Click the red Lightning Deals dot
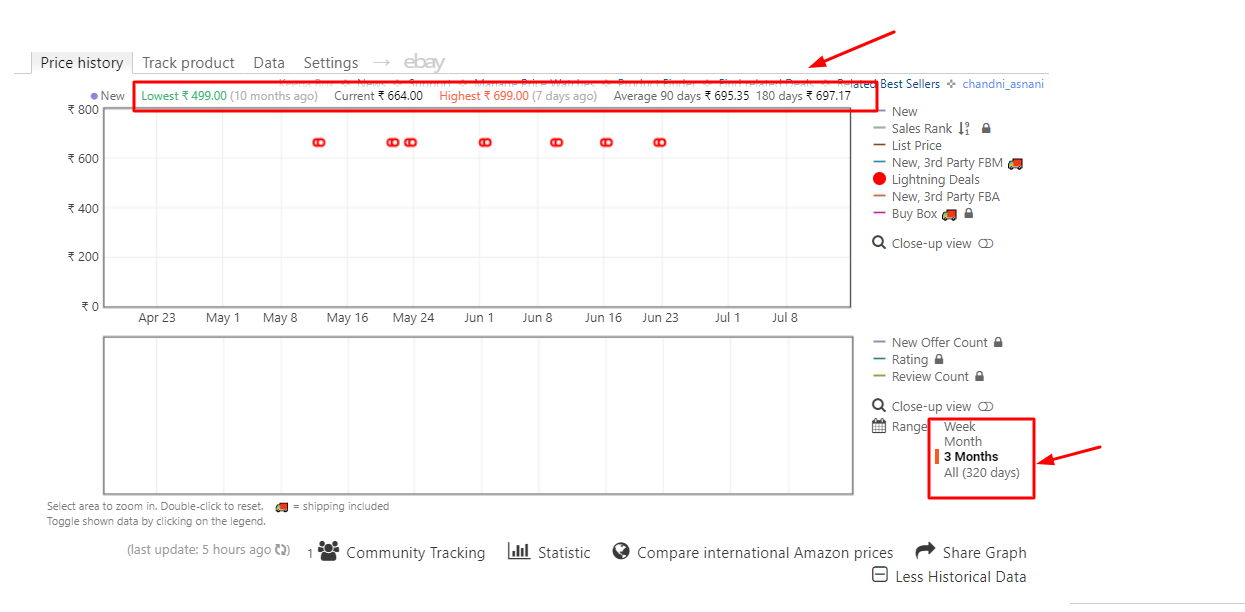 (880, 180)
